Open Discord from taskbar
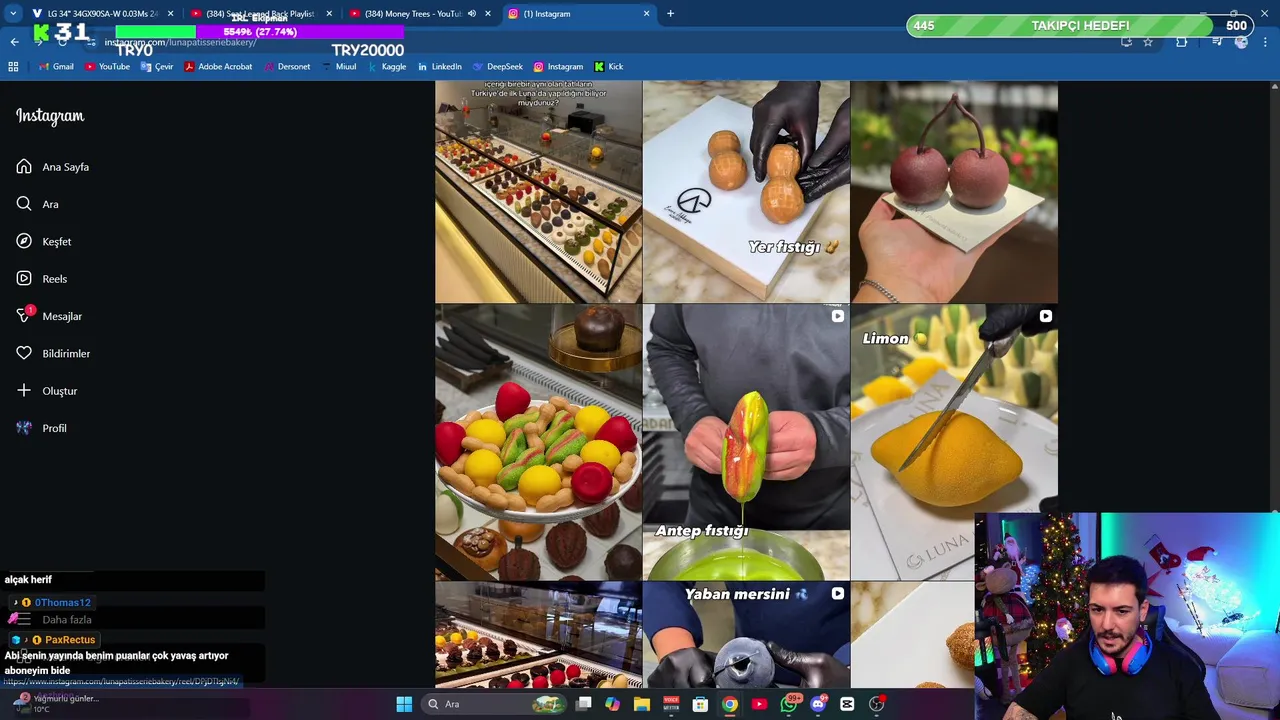The width and height of the screenshot is (1280, 720). 818,704
